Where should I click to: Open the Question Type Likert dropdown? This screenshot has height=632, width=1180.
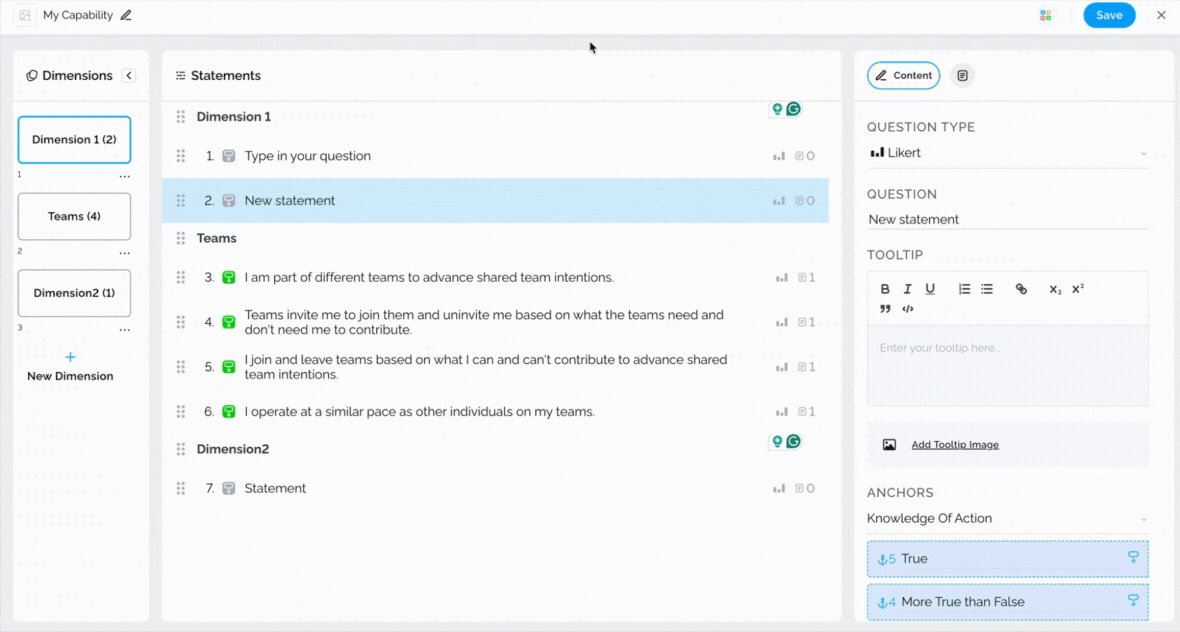tap(1007, 153)
